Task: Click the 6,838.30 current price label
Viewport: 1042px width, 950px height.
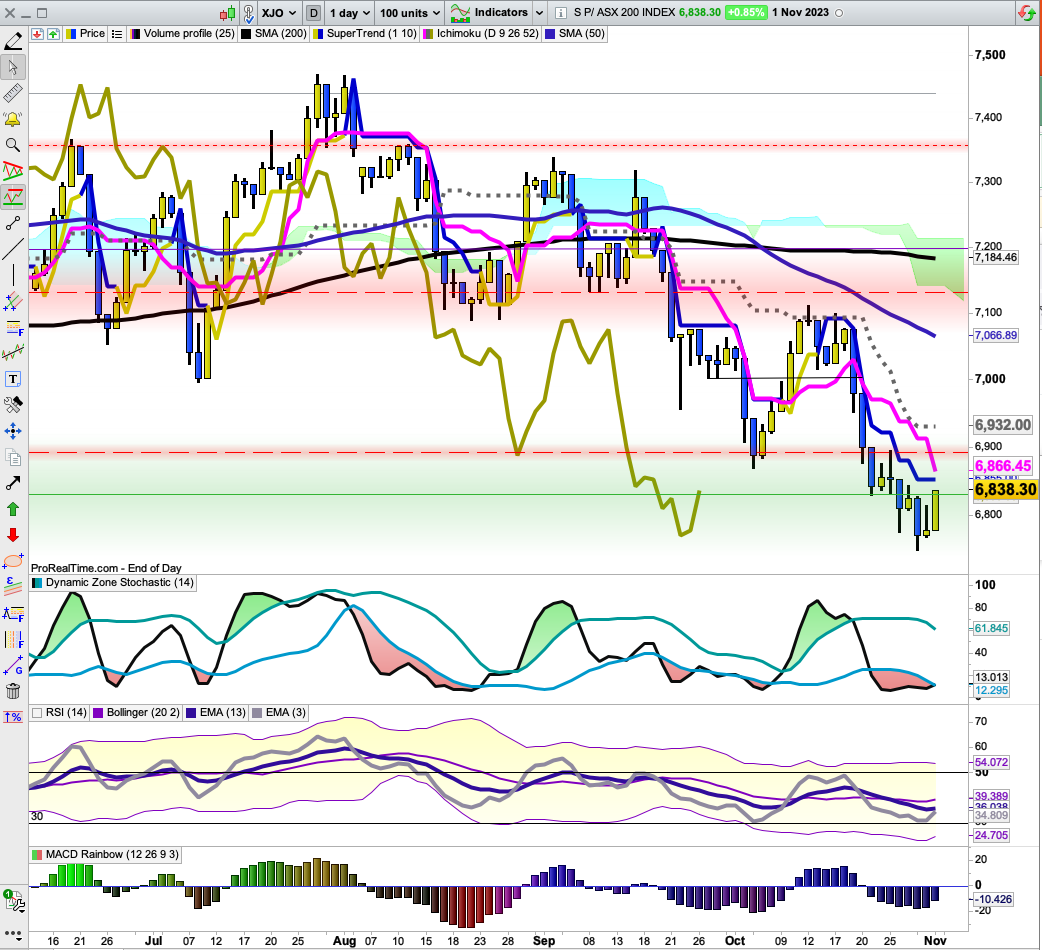Action: 1005,490
